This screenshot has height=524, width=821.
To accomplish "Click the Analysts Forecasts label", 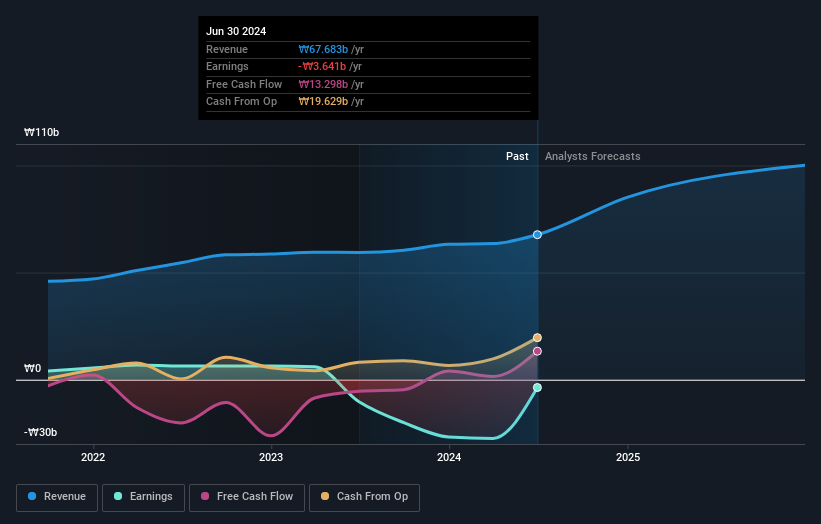I will 592,157.
